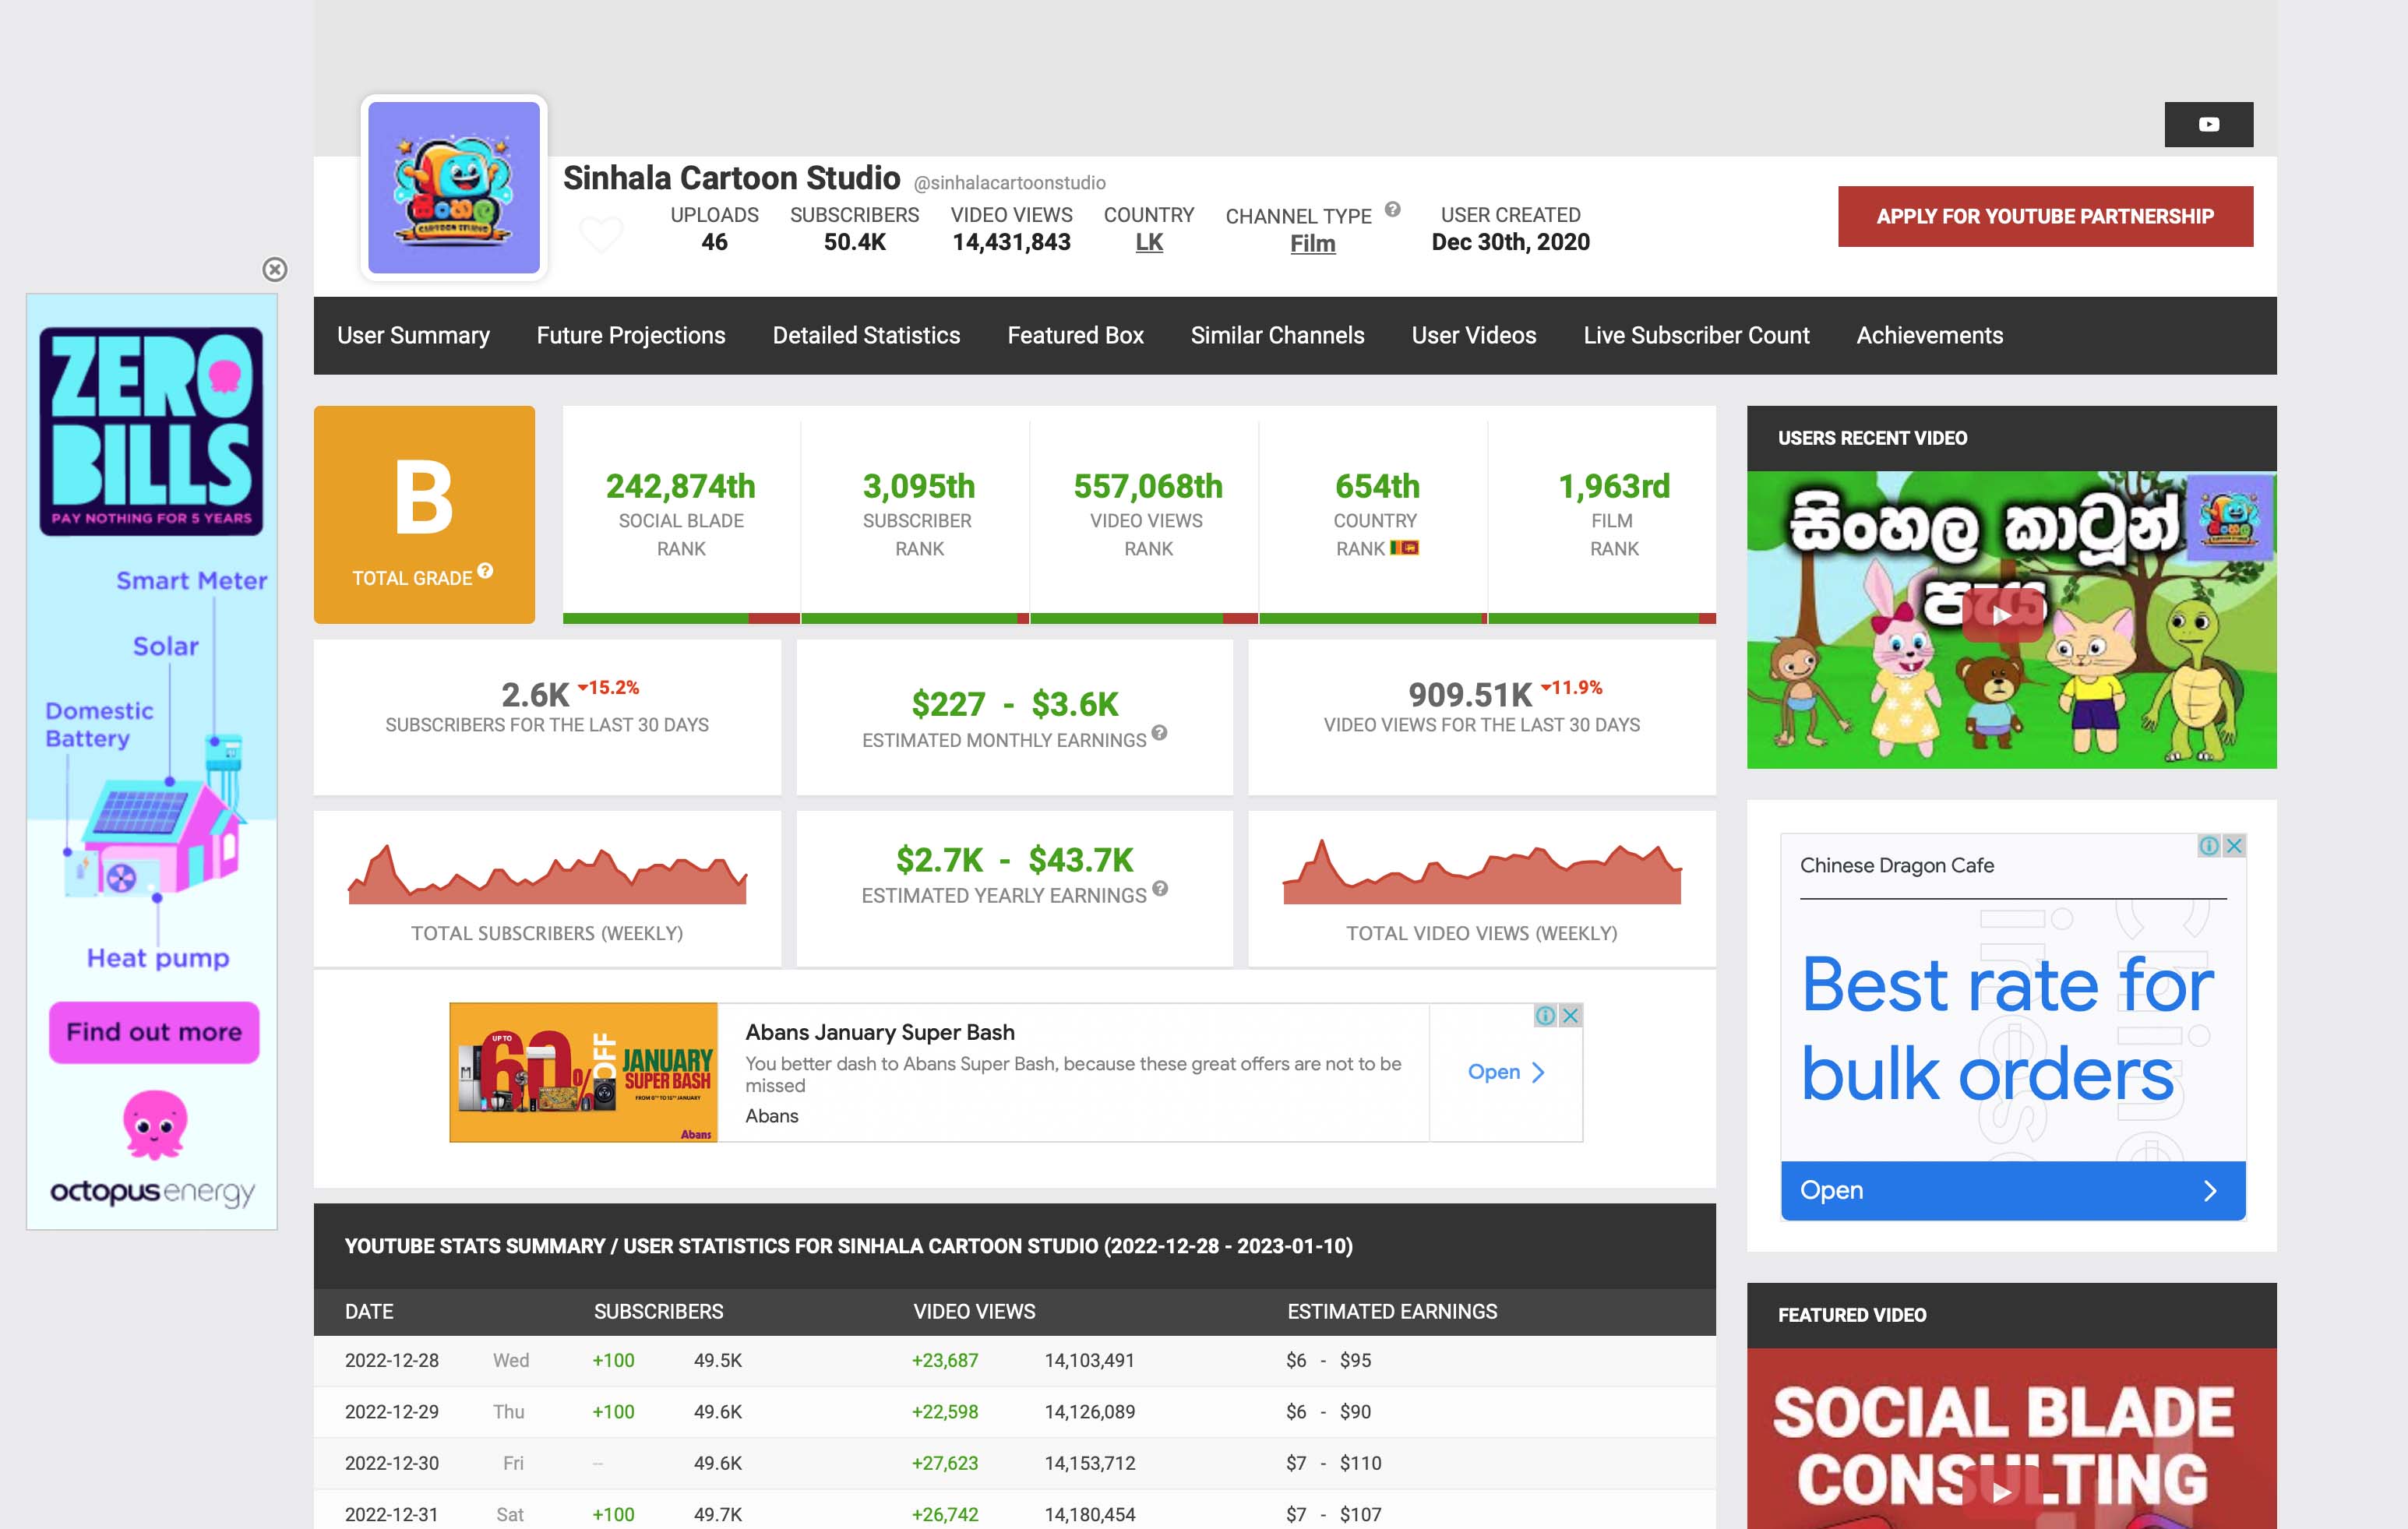
Task: Close the Octopus Energy side ad
Action: coord(274,269)
